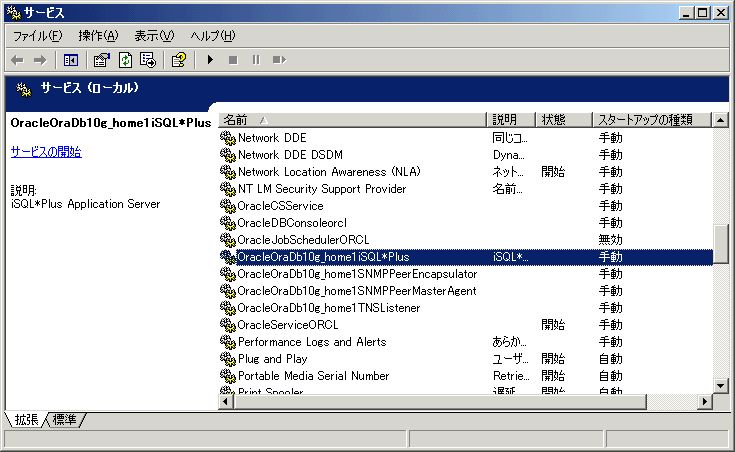Click the Start Service play icon in toolbar
735x452 pixels.
click(210, 60)
